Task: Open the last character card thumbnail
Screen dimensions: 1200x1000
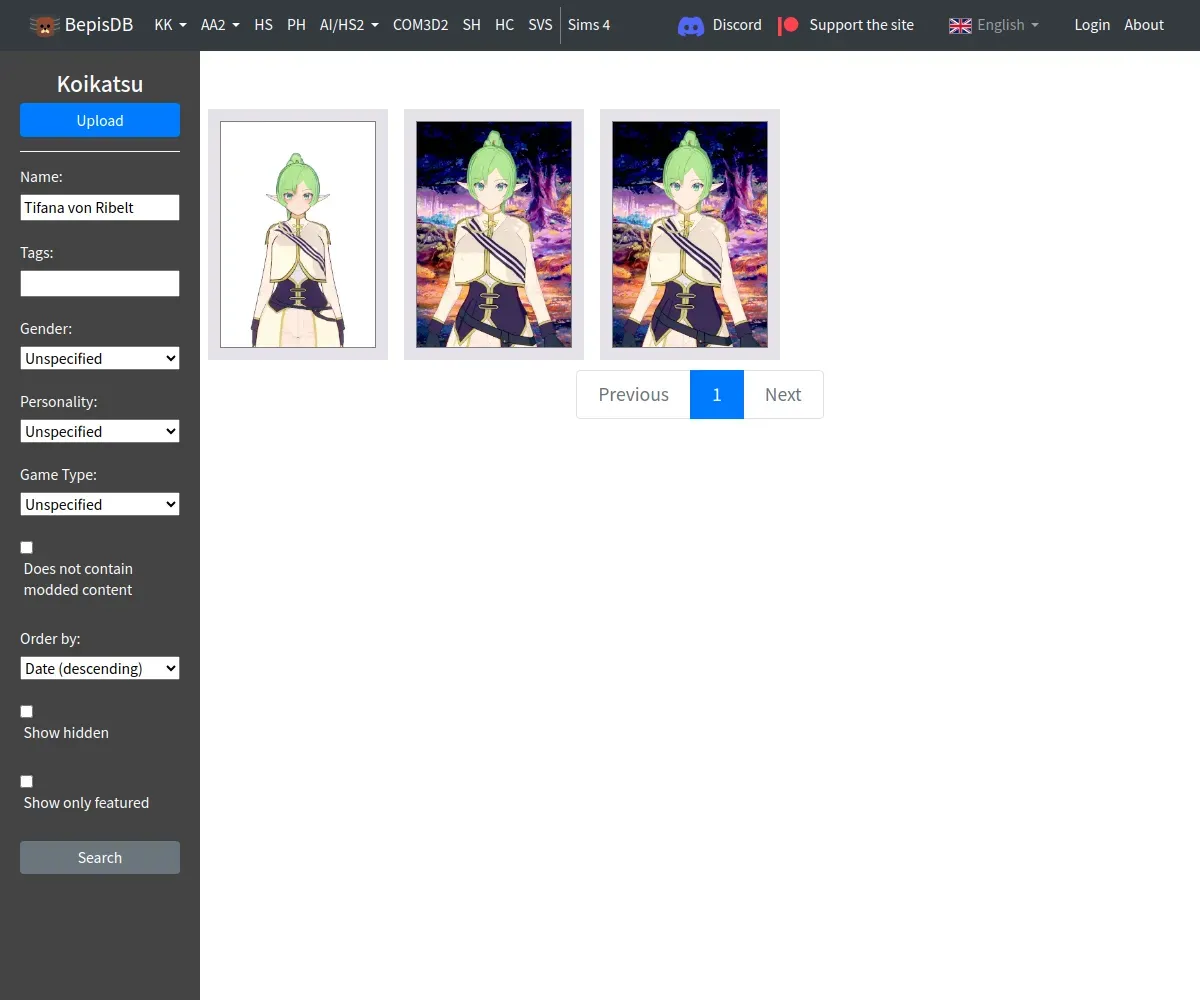Action: pos(690,235)
